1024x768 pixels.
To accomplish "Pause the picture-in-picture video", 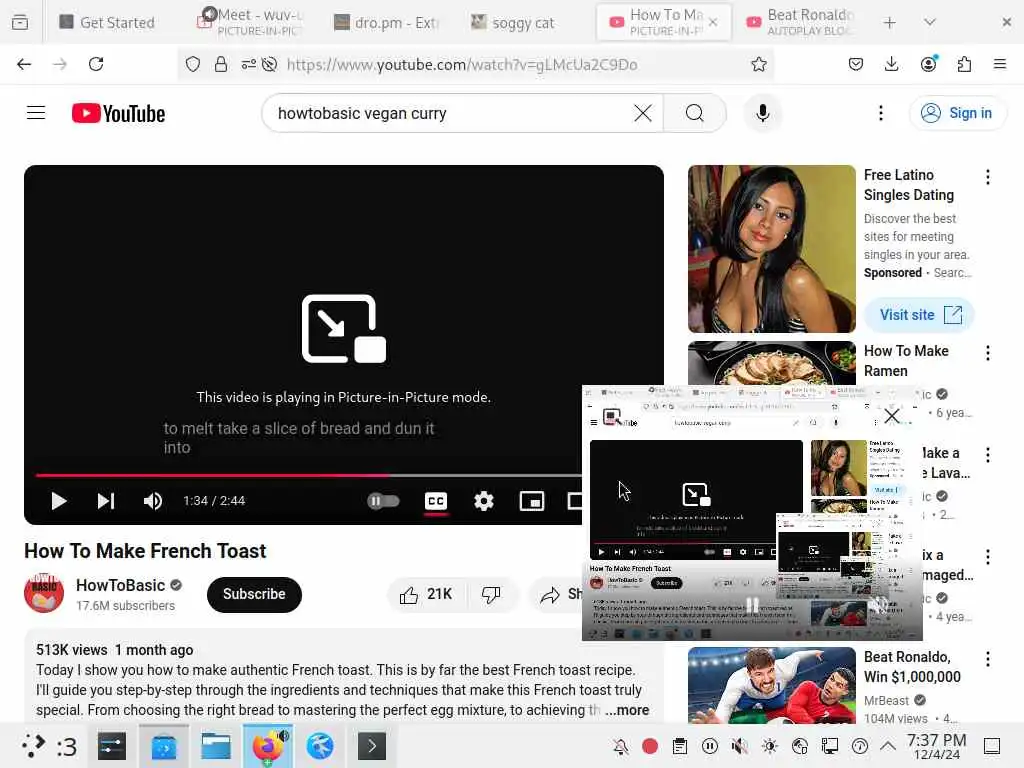I will 752,605.
